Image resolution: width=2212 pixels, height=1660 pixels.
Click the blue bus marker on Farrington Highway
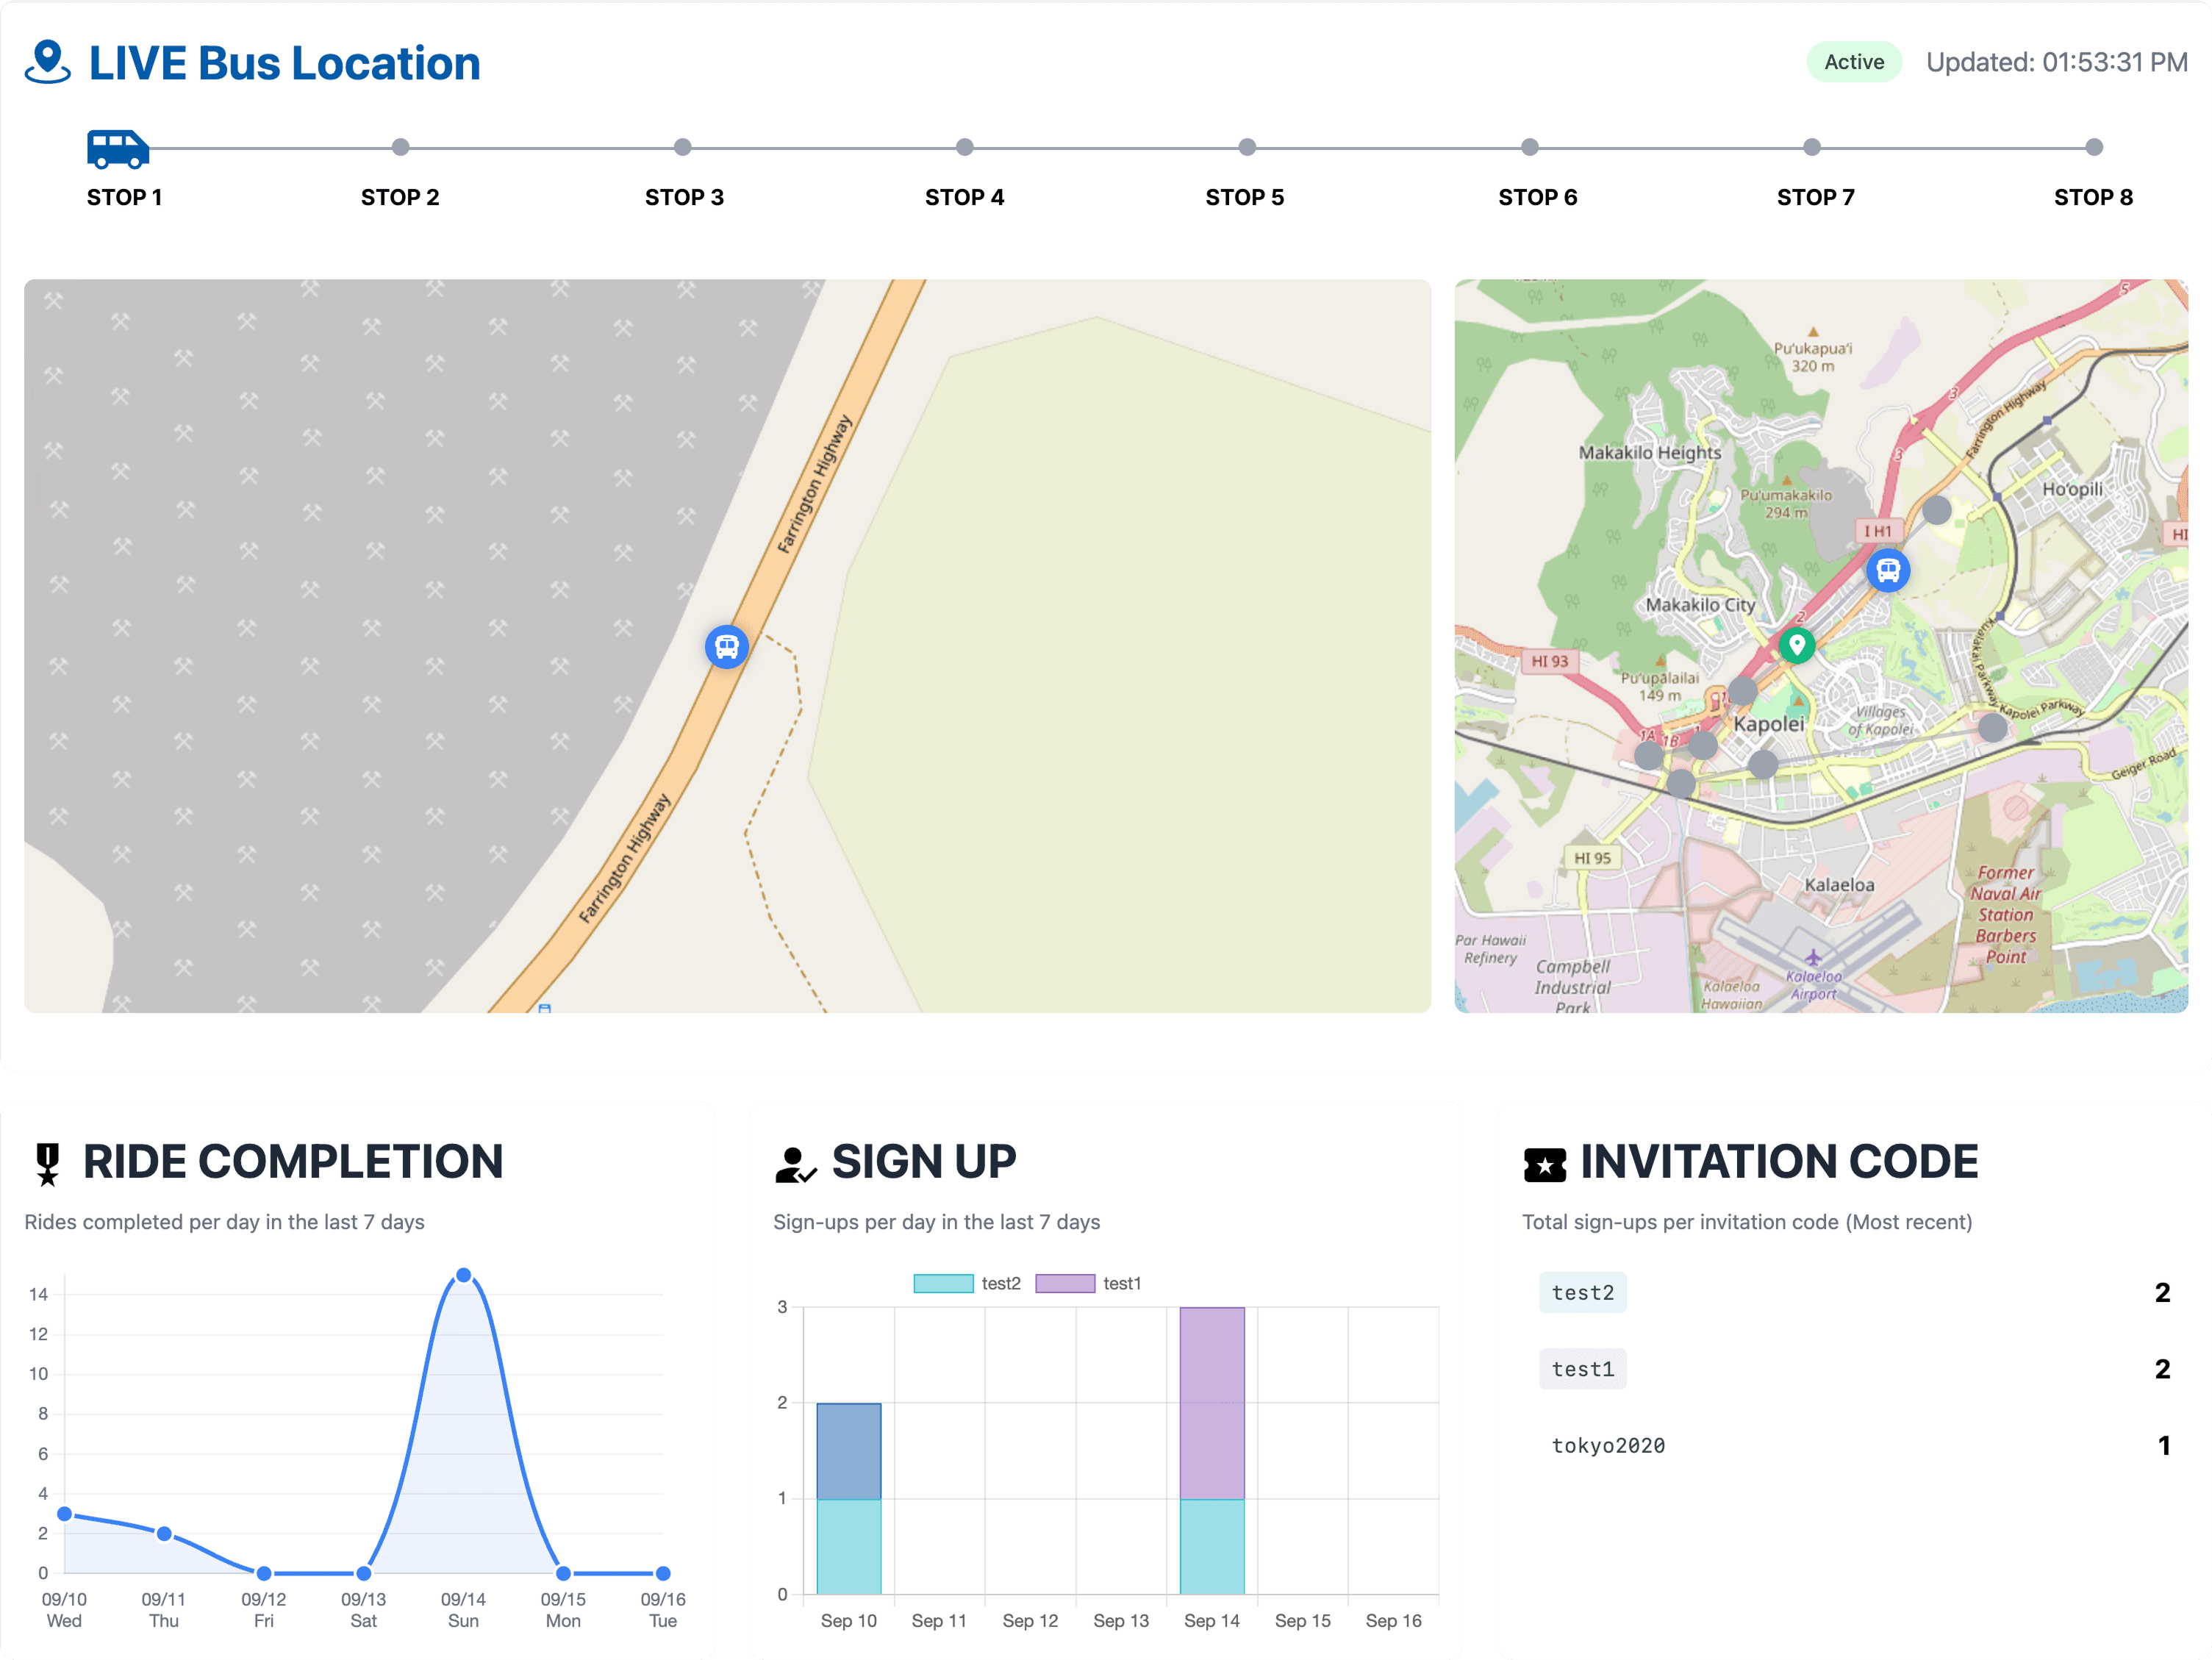727,647
